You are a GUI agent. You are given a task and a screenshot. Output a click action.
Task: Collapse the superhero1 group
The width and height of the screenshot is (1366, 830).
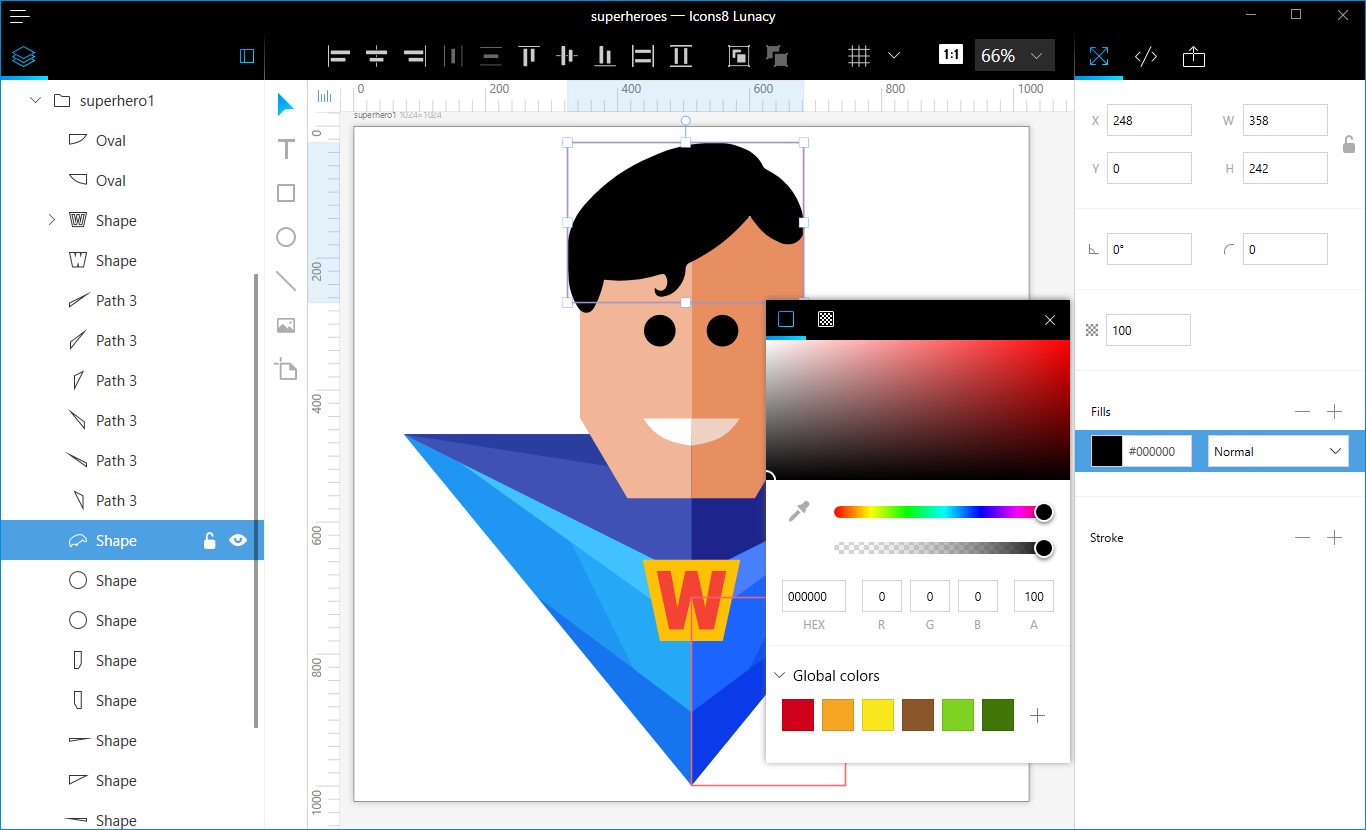(x=36, y=101)
